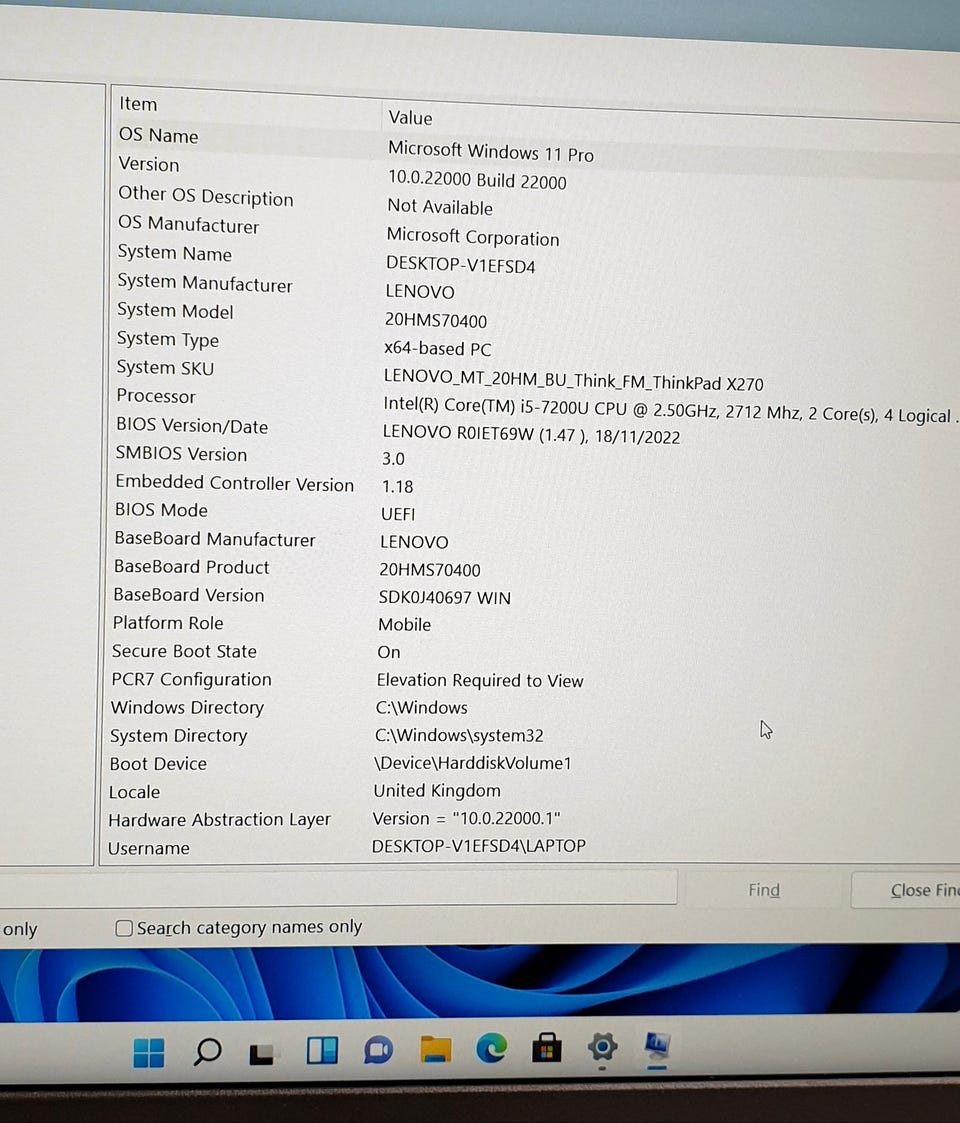The height and width of the screenshot is (1123, 960).
Task: Select the BaseBoard Version row
Action: click(x=188, y=594)
